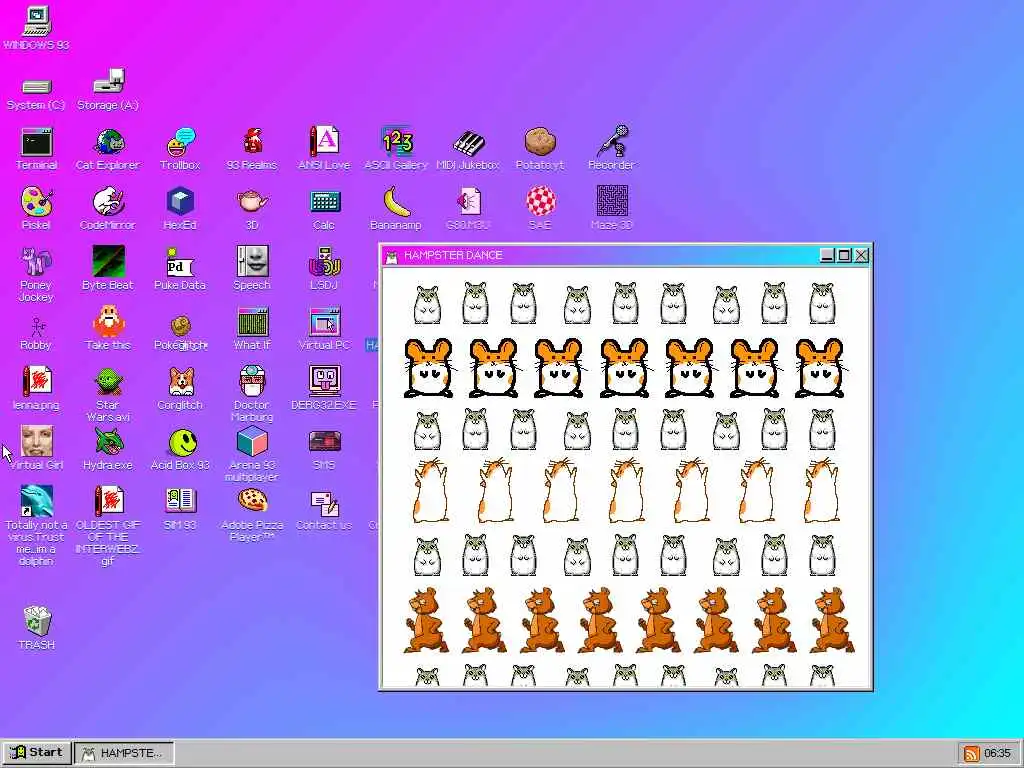Launch the Take this icon

pyautogui.click(x=108, y=322)
